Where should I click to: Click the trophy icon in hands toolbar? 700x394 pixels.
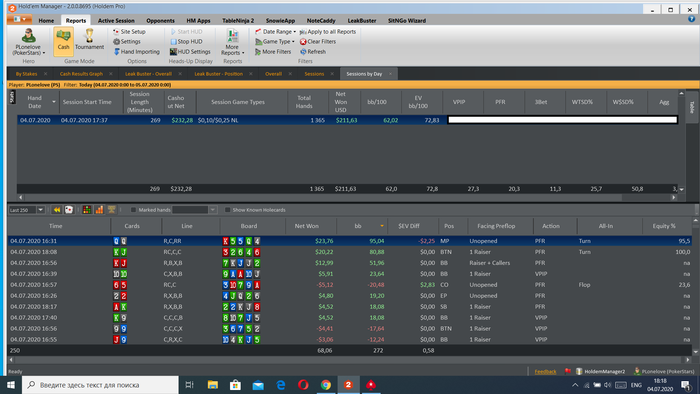pyautogui.click(x=111, y=210)
